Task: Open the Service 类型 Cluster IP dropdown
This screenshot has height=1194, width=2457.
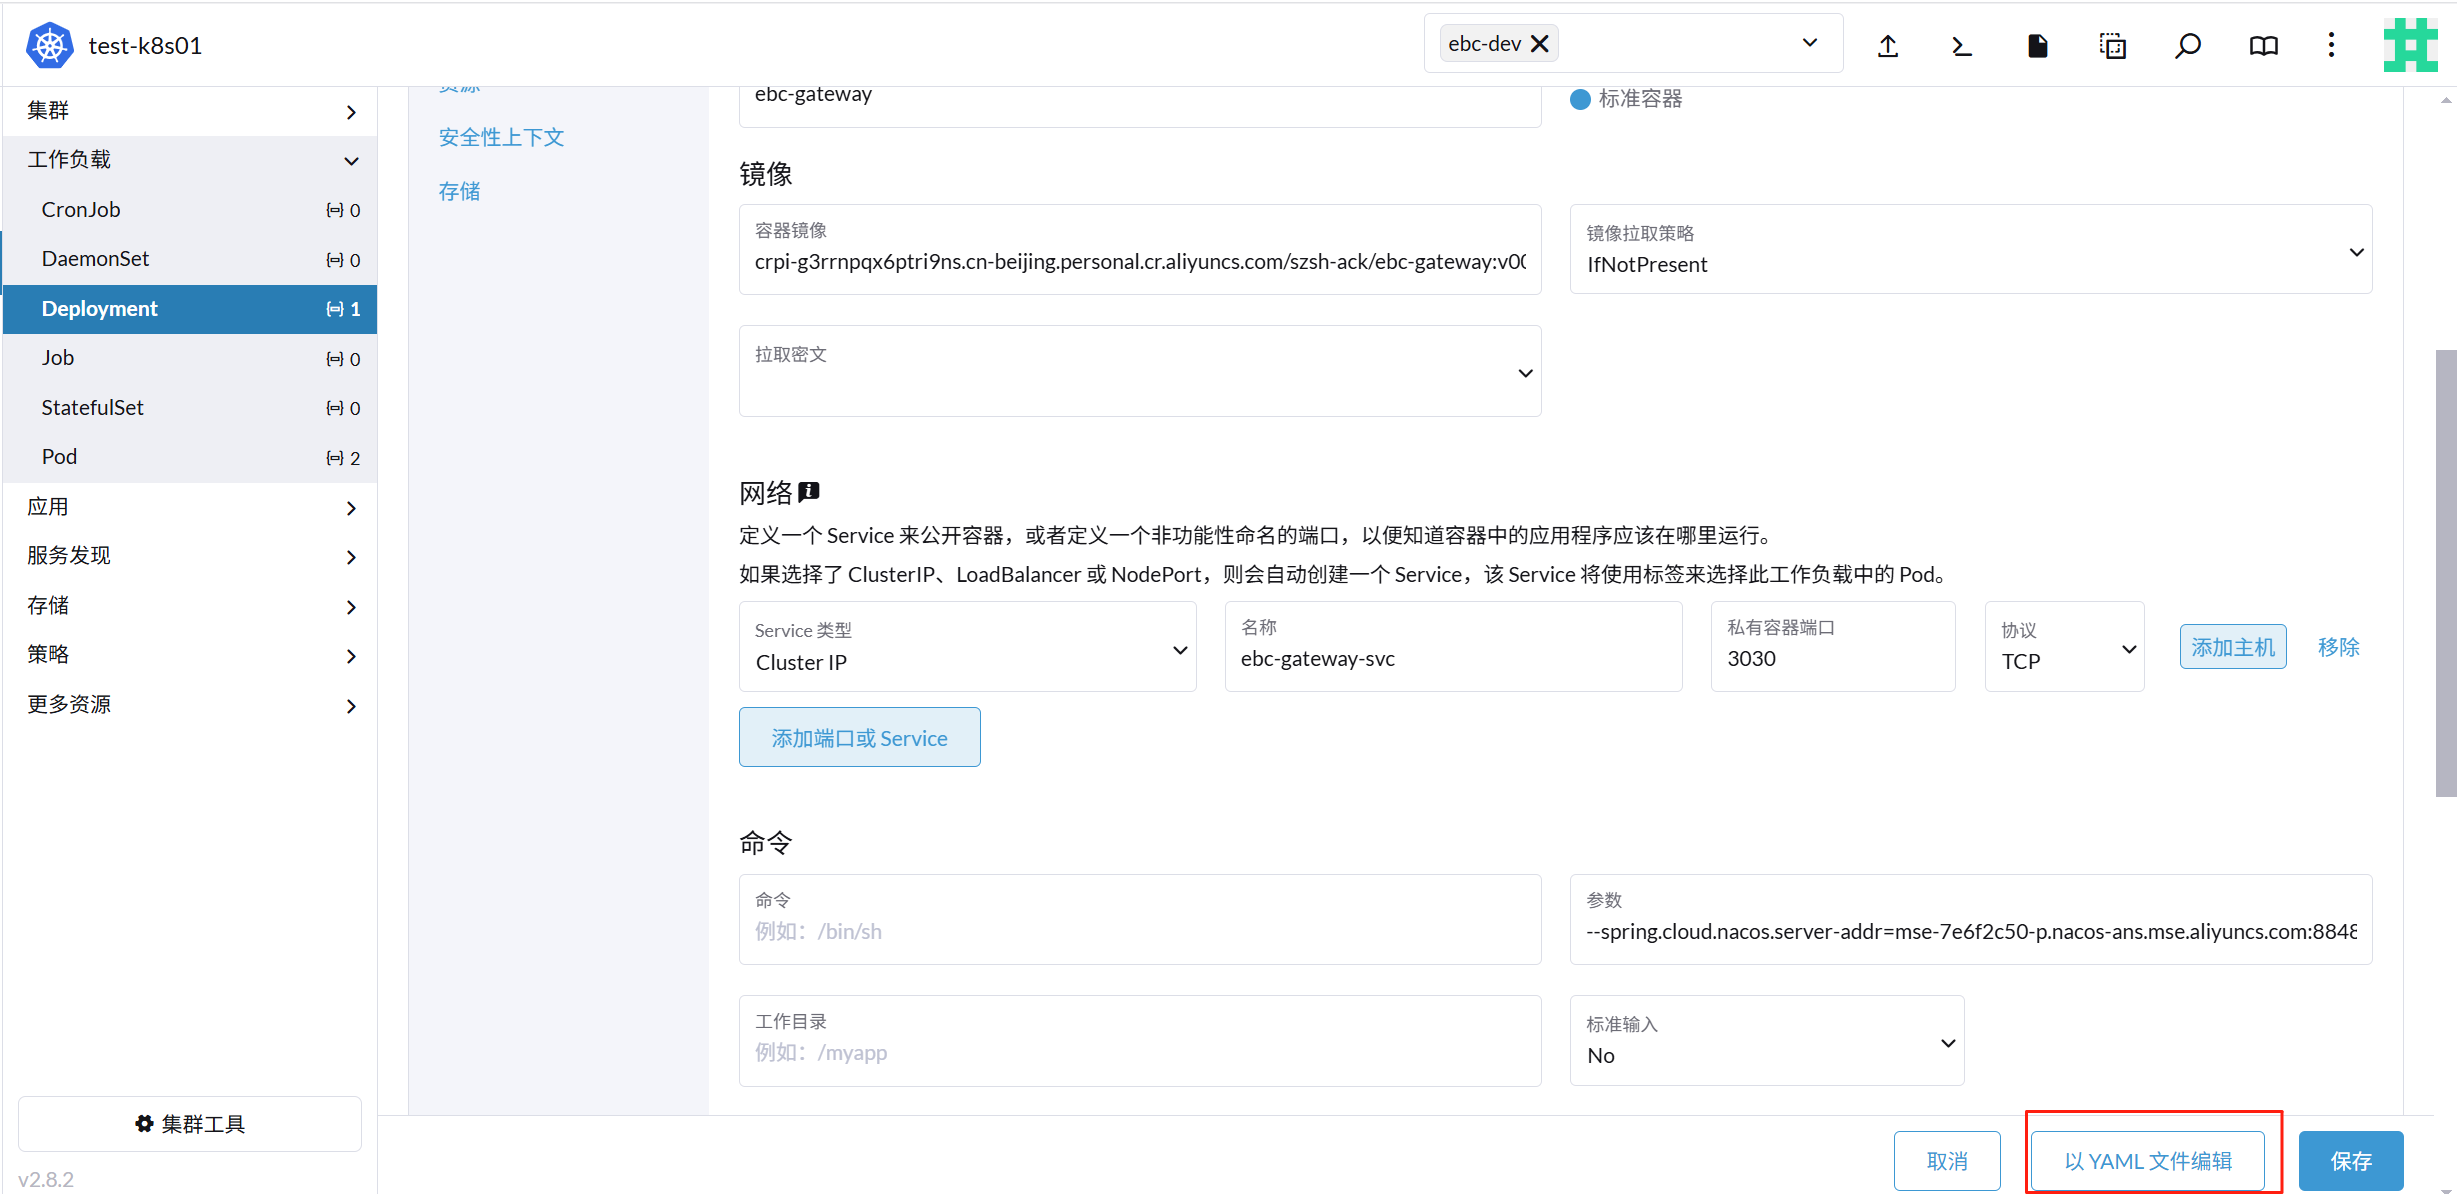Action: click(x=967, y=647)
